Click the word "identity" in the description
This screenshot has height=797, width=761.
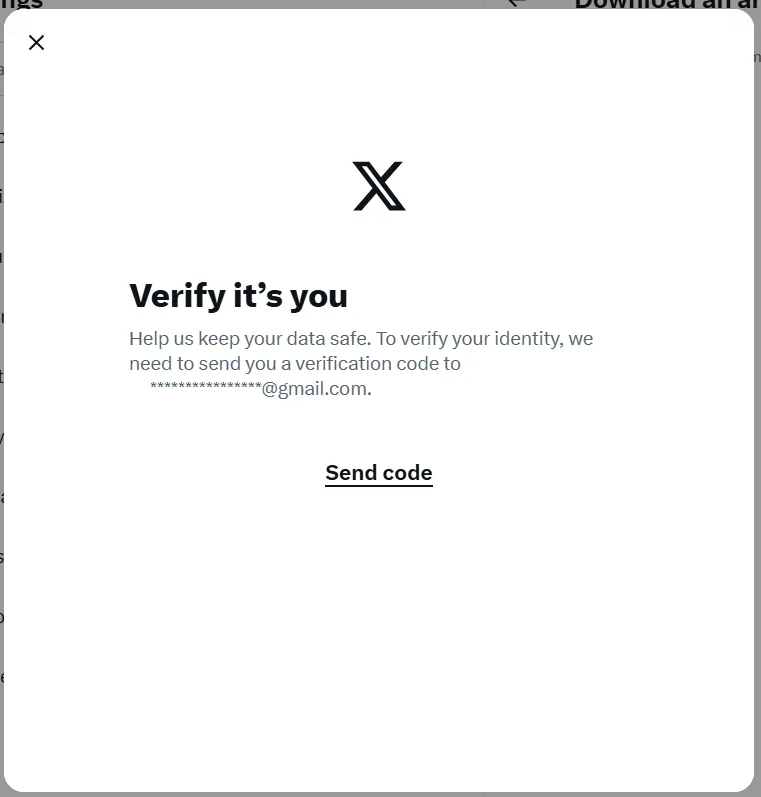(x=529, y=339)
